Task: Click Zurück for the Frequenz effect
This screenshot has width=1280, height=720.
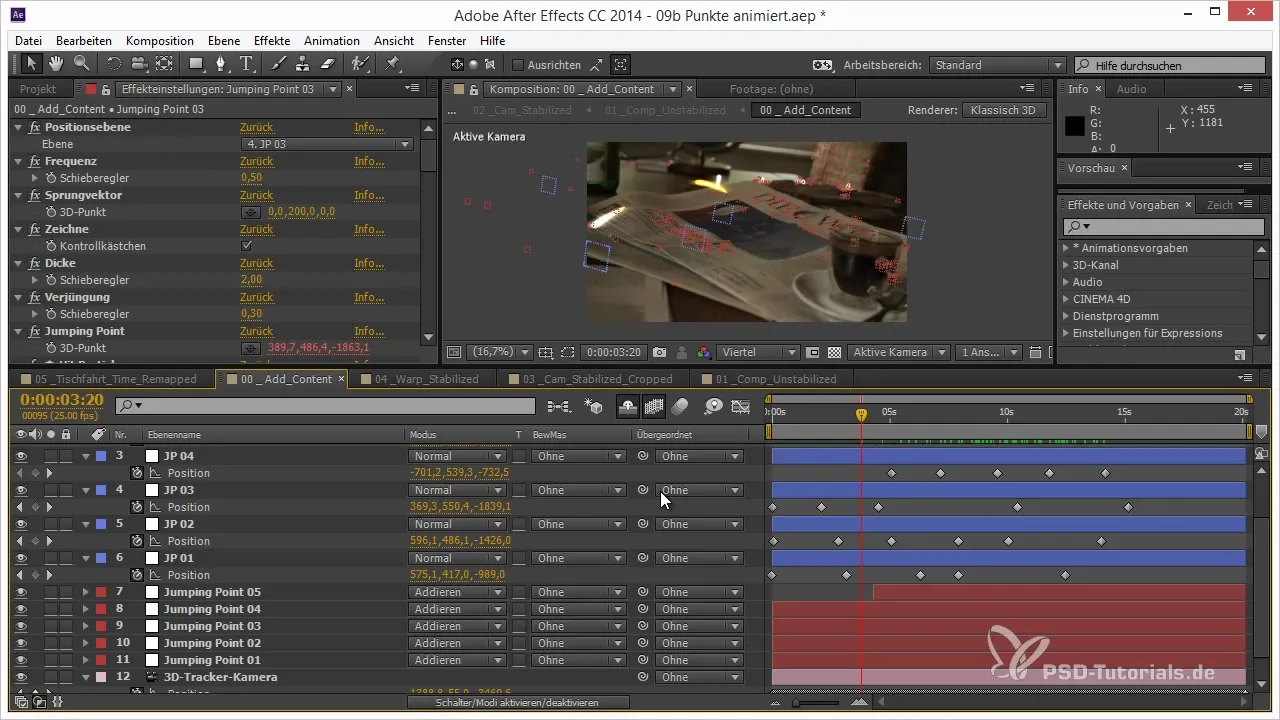Action: coord(257,161)
